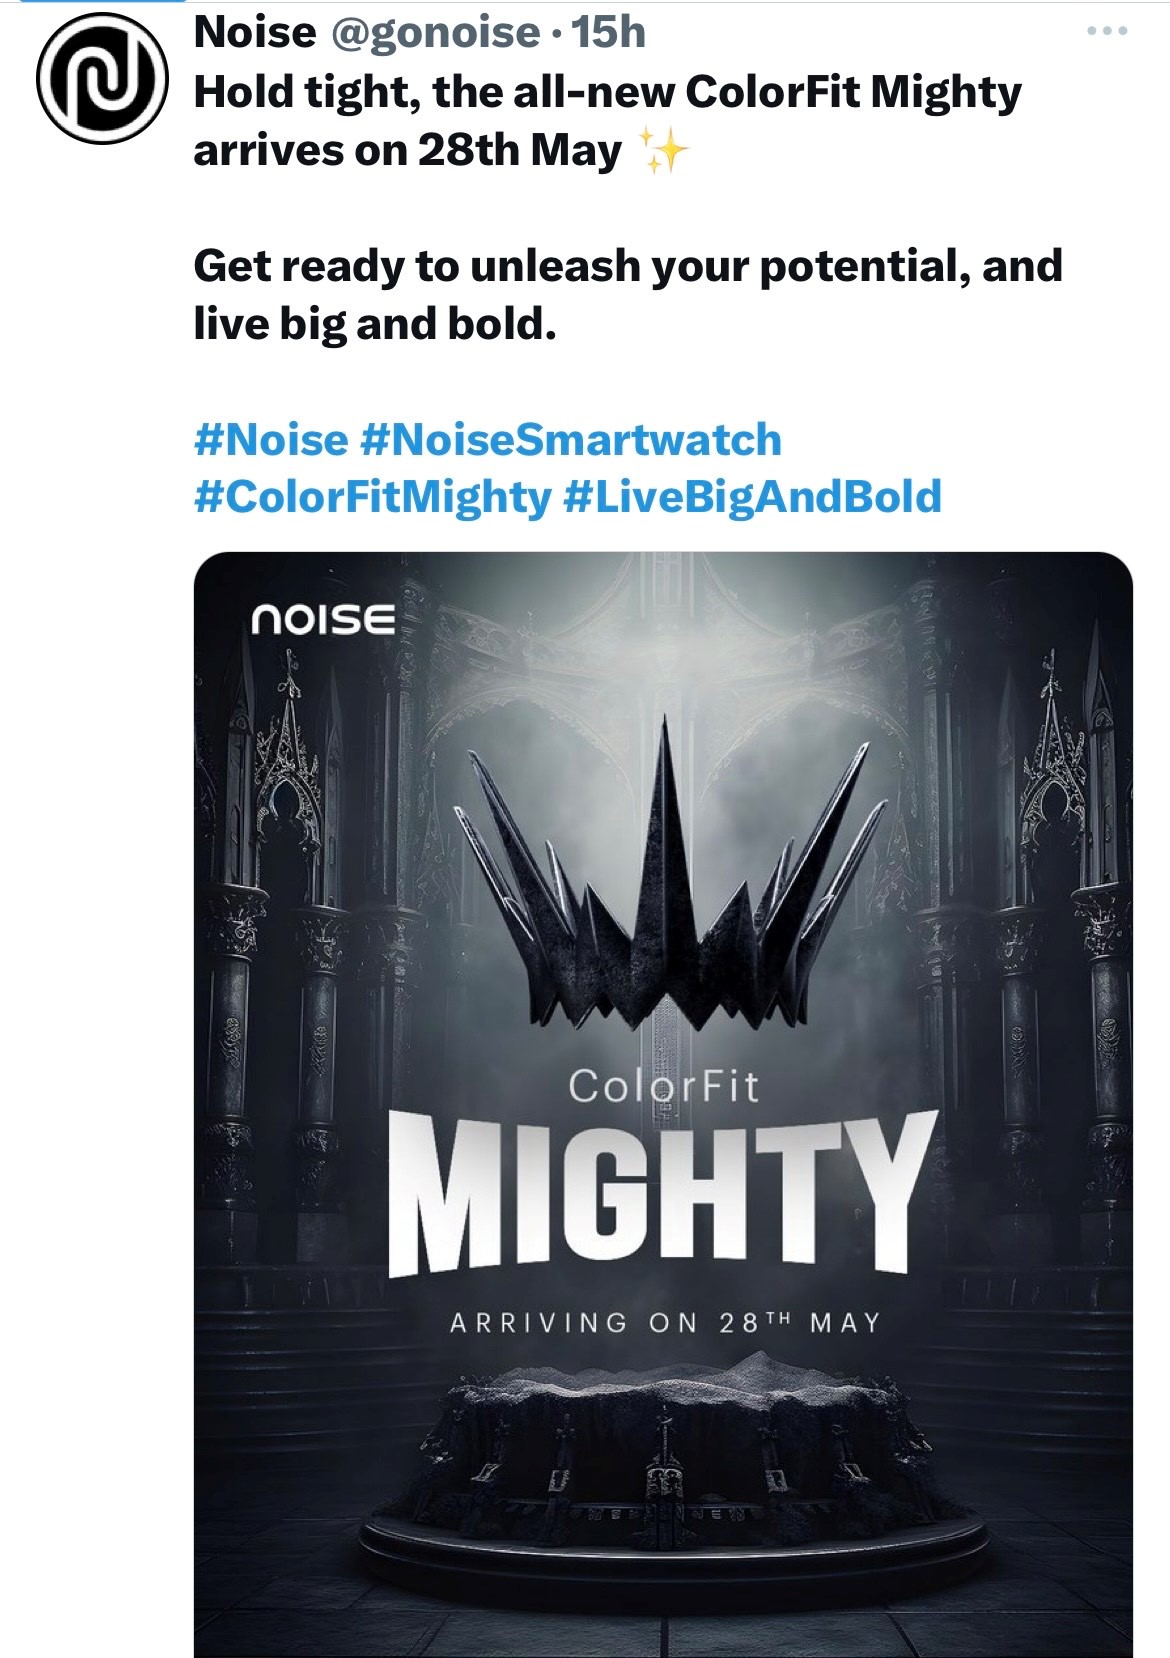Tap the #LiveBigAndBold hashtag
The image size is (1170, 1658).
[753, 497]
